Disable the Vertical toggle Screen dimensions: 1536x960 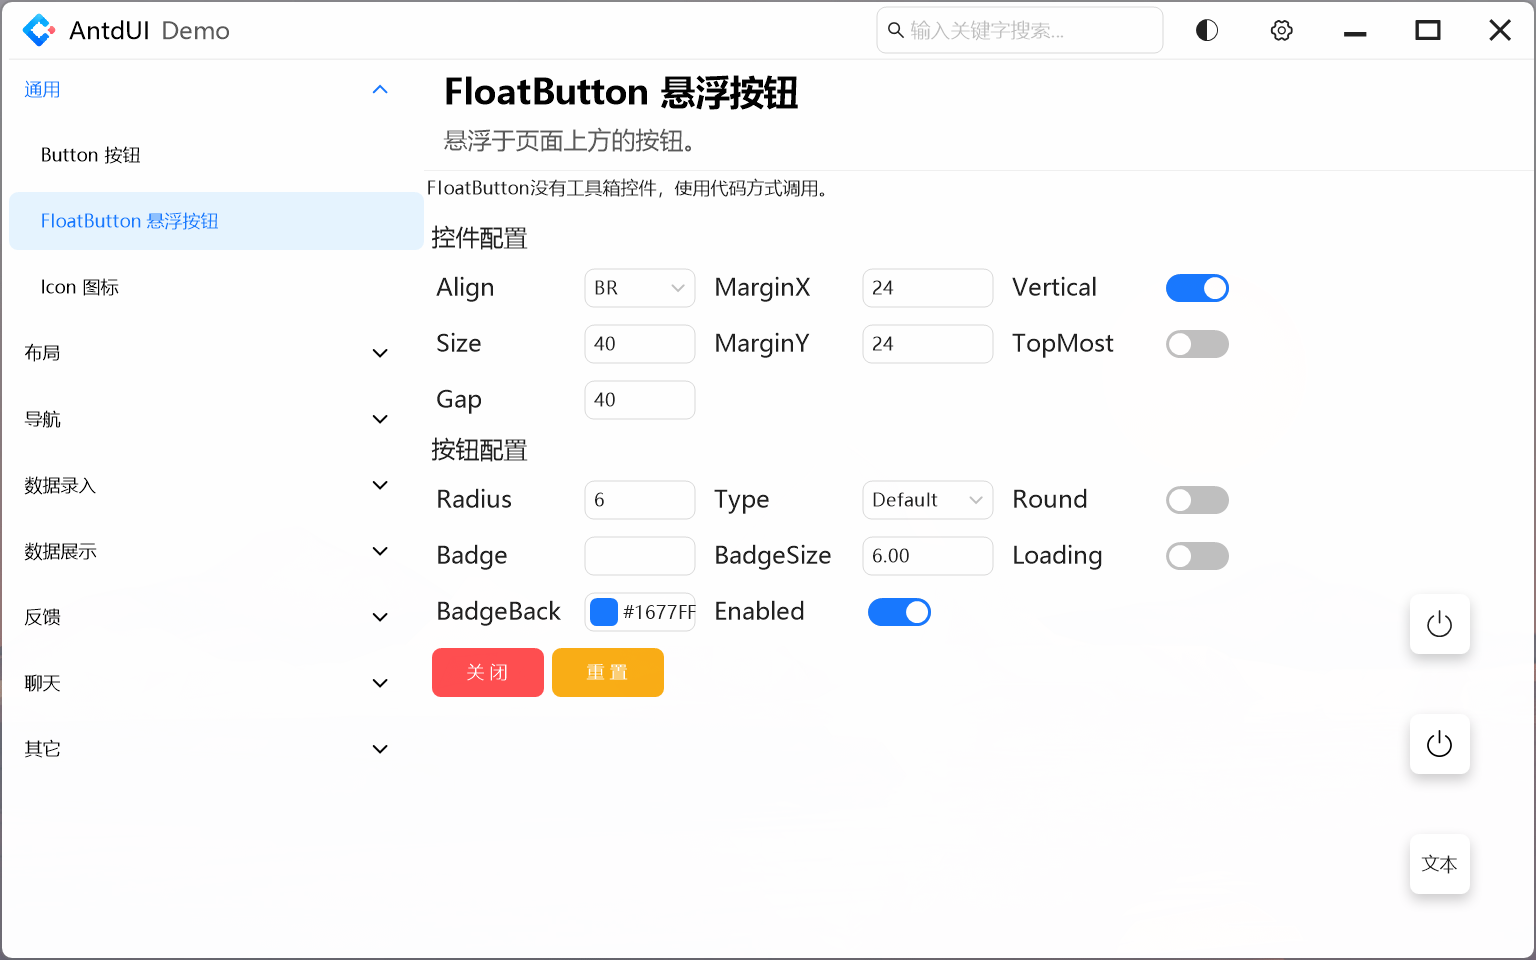[x=1197, y=288]
